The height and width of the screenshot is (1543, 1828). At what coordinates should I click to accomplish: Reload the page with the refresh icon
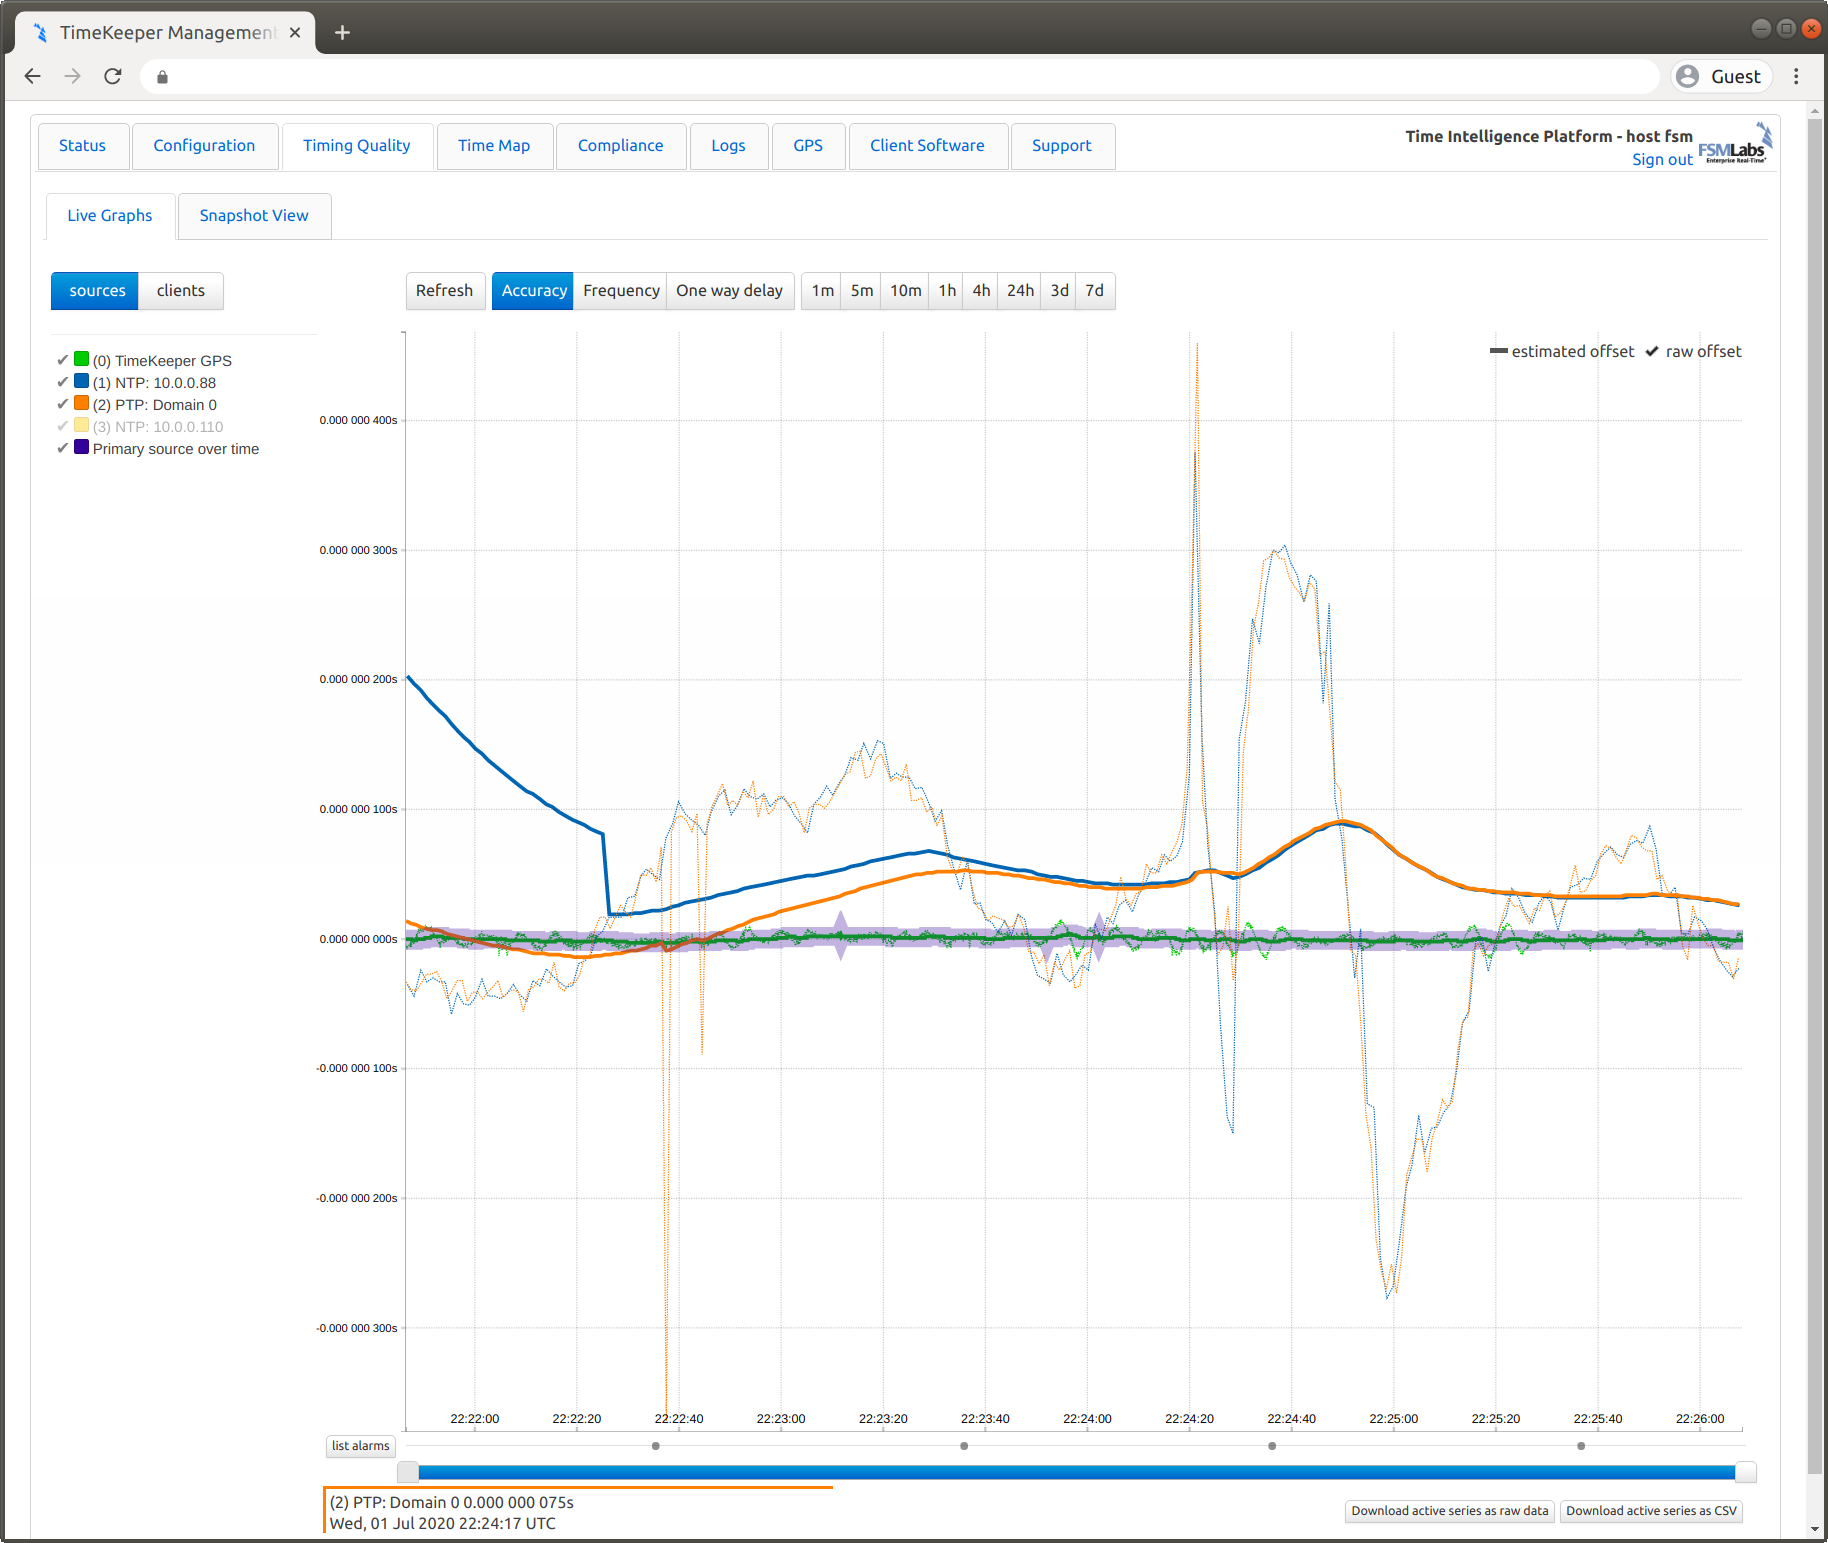113,76
